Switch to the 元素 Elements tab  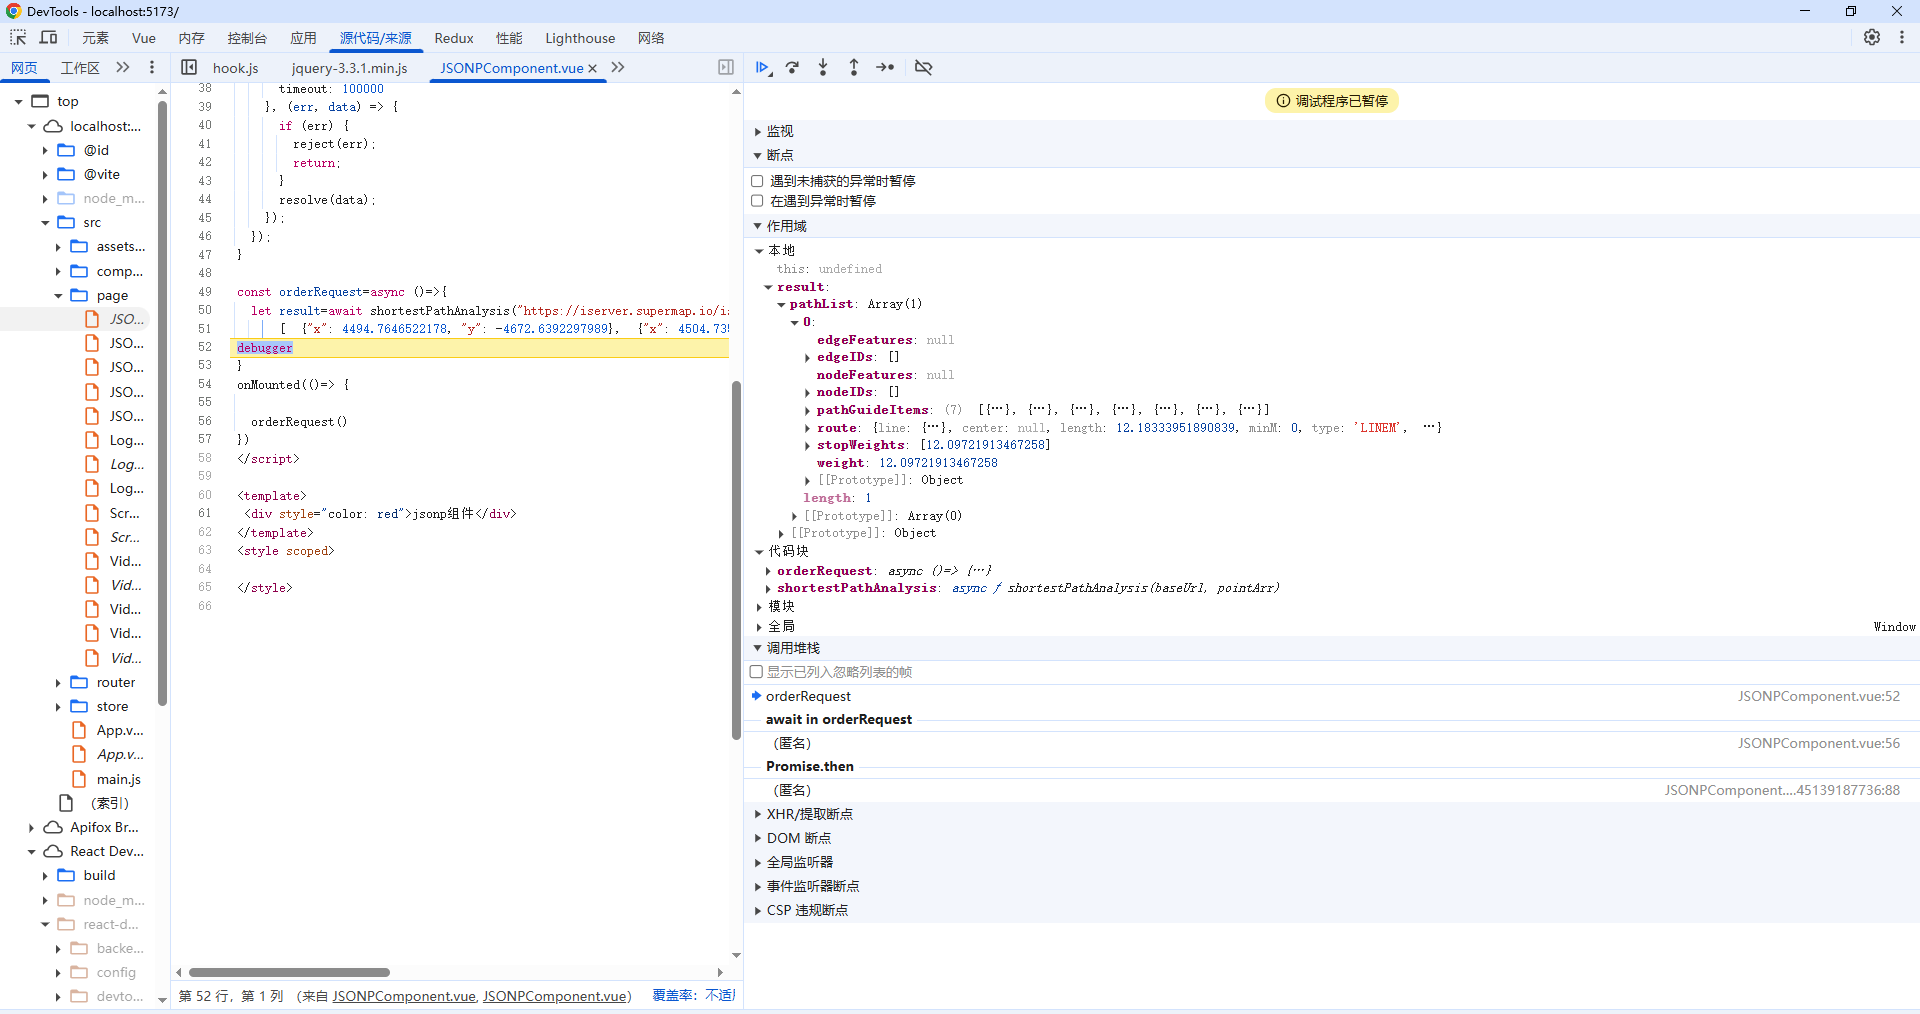pos(95,38)
